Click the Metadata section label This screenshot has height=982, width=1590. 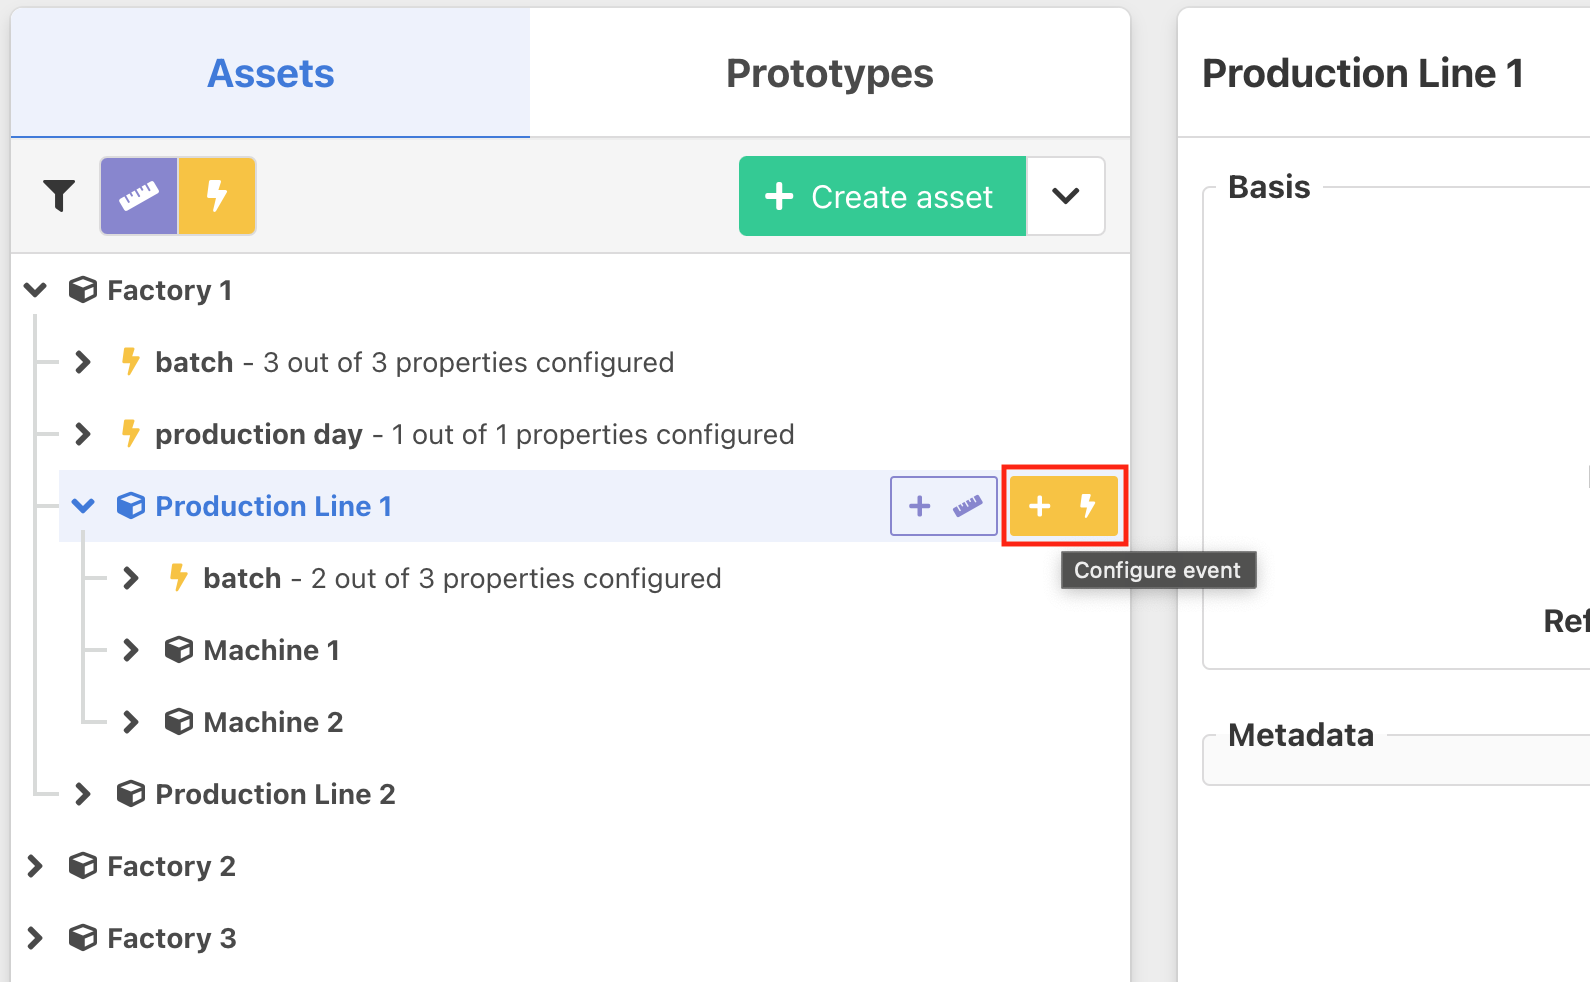click(1301, 735)
